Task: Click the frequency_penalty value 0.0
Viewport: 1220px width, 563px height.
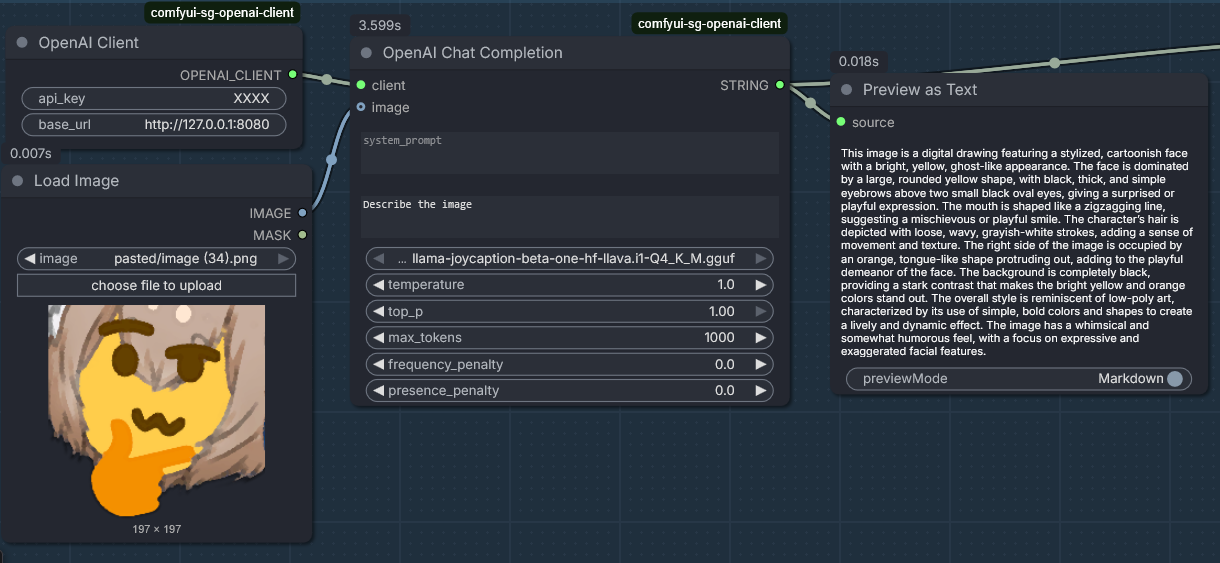Action: 725,364
